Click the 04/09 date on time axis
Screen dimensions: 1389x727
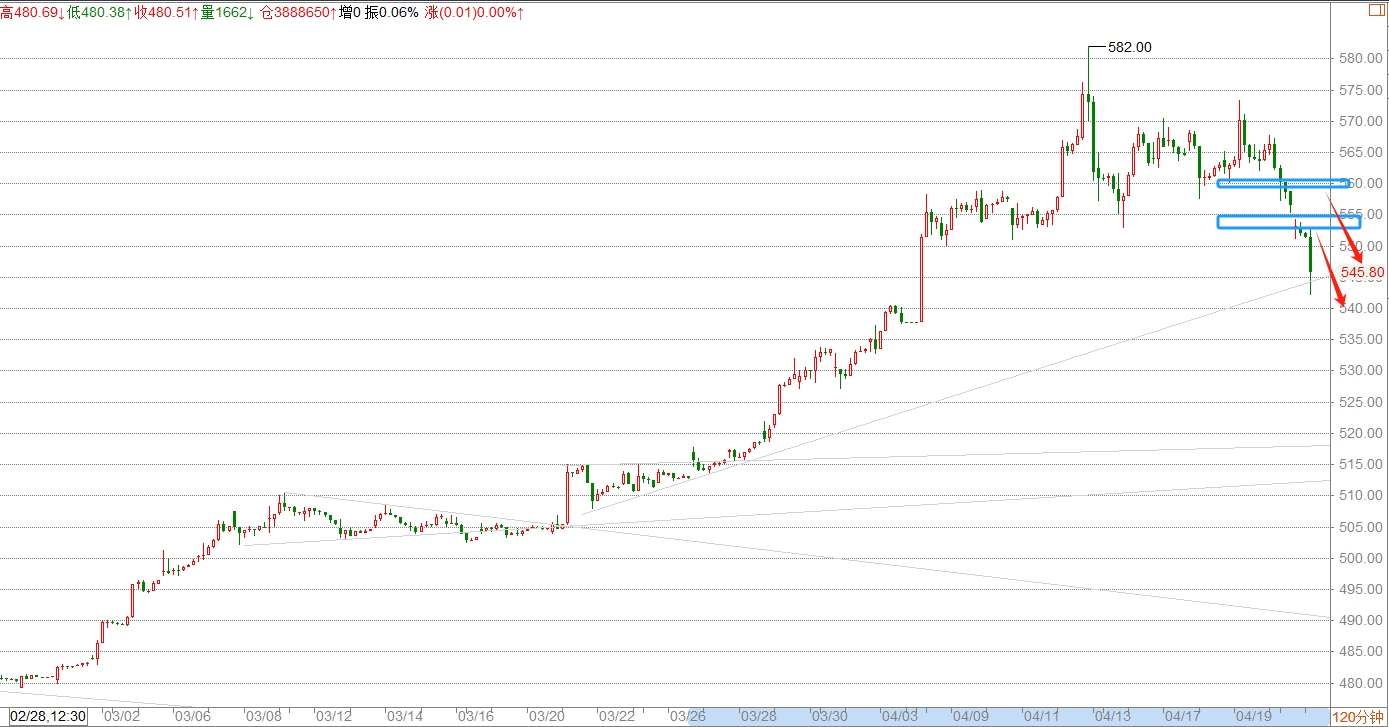pos(972,717)
